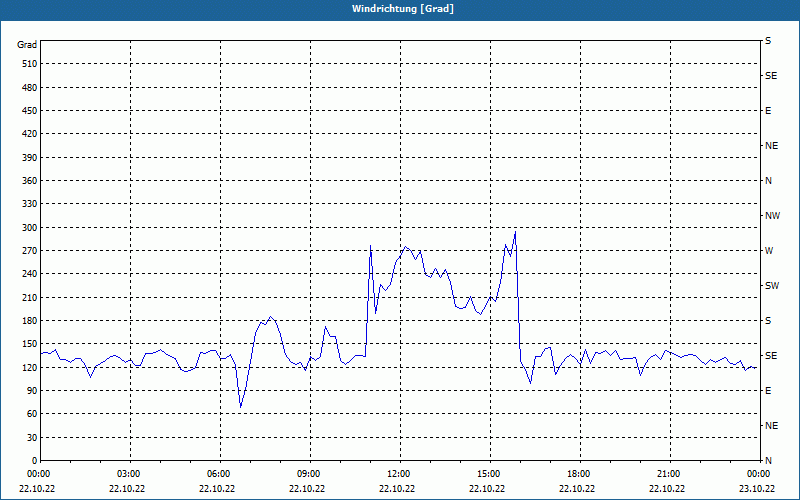Select the Grad unit label on y-axis
The width and height of the screenshot is (800, 500).
(27, 45)
